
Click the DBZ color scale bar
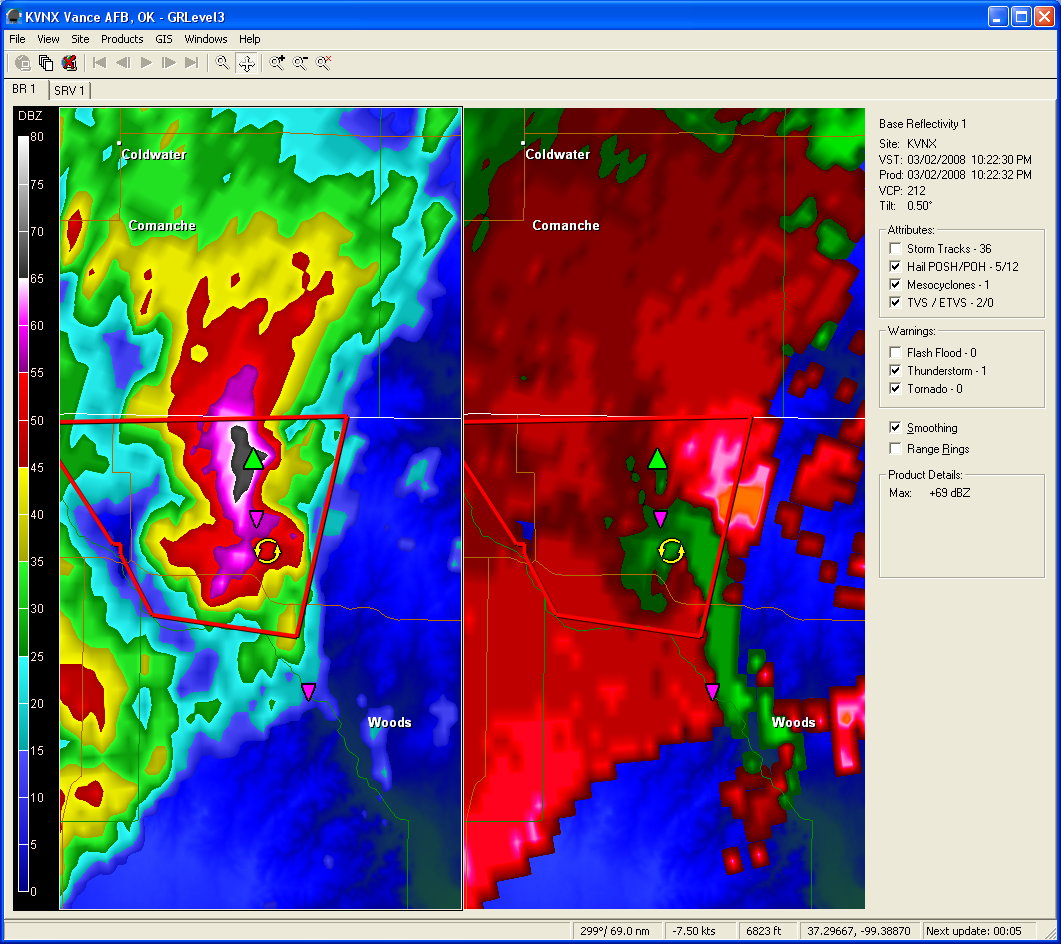[23, 514]
